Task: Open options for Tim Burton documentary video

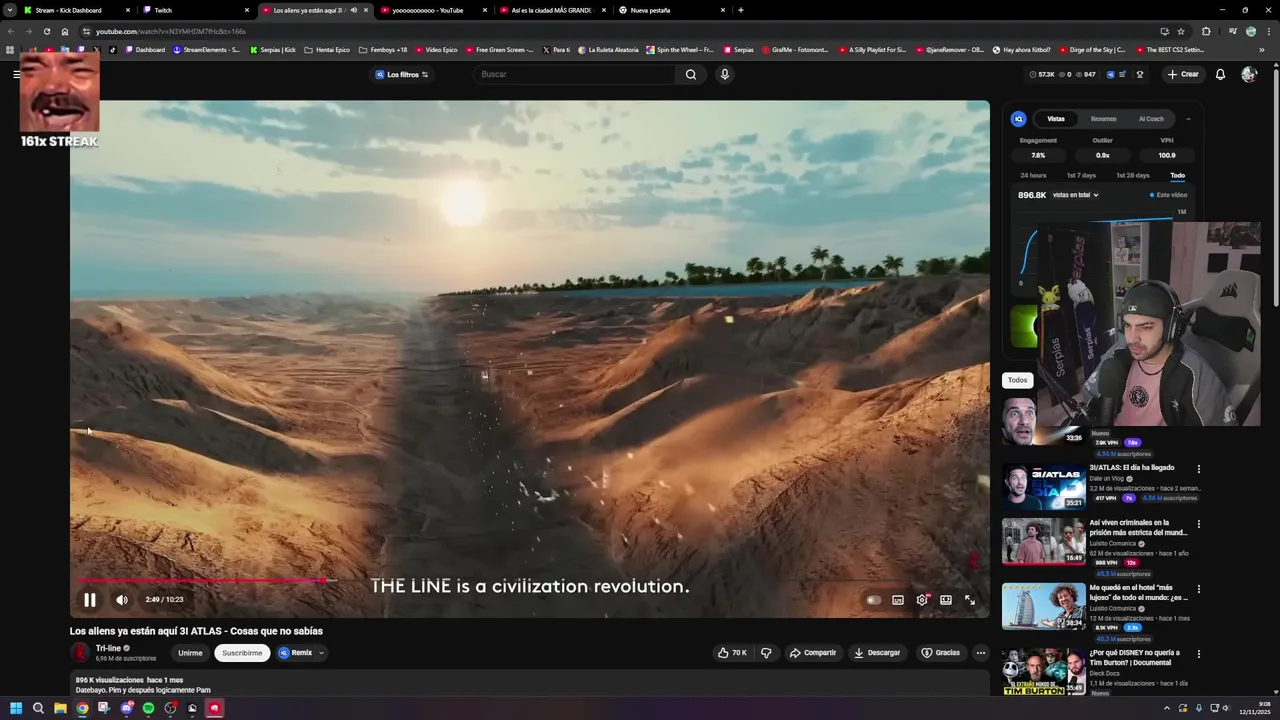Action: pos(1199,654)
